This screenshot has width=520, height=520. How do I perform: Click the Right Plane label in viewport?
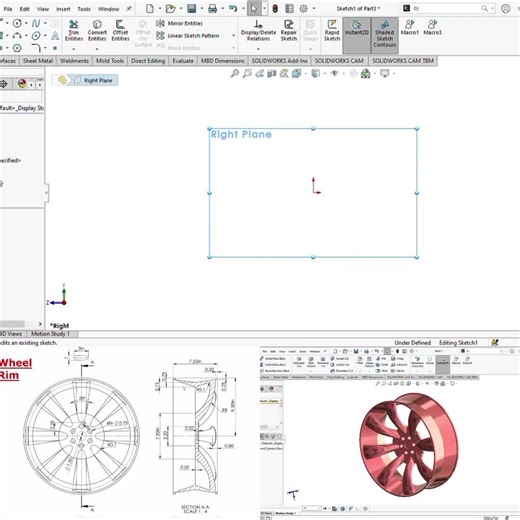click(x=241, y=134)
